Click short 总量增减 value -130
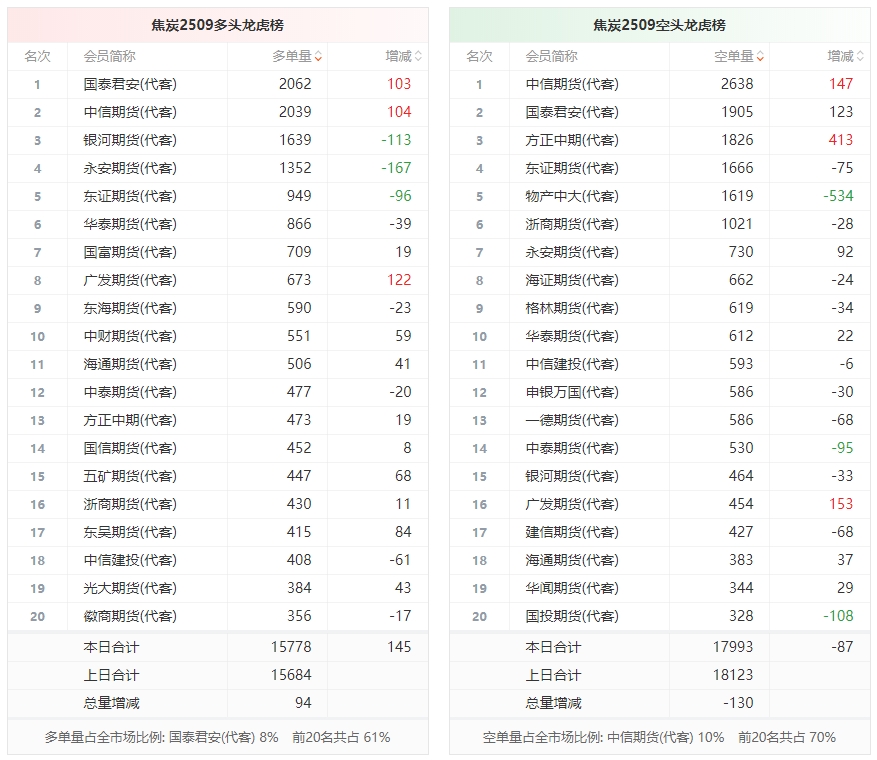The height and width of the screenshot is (760, 877). (x=738, y=703)
